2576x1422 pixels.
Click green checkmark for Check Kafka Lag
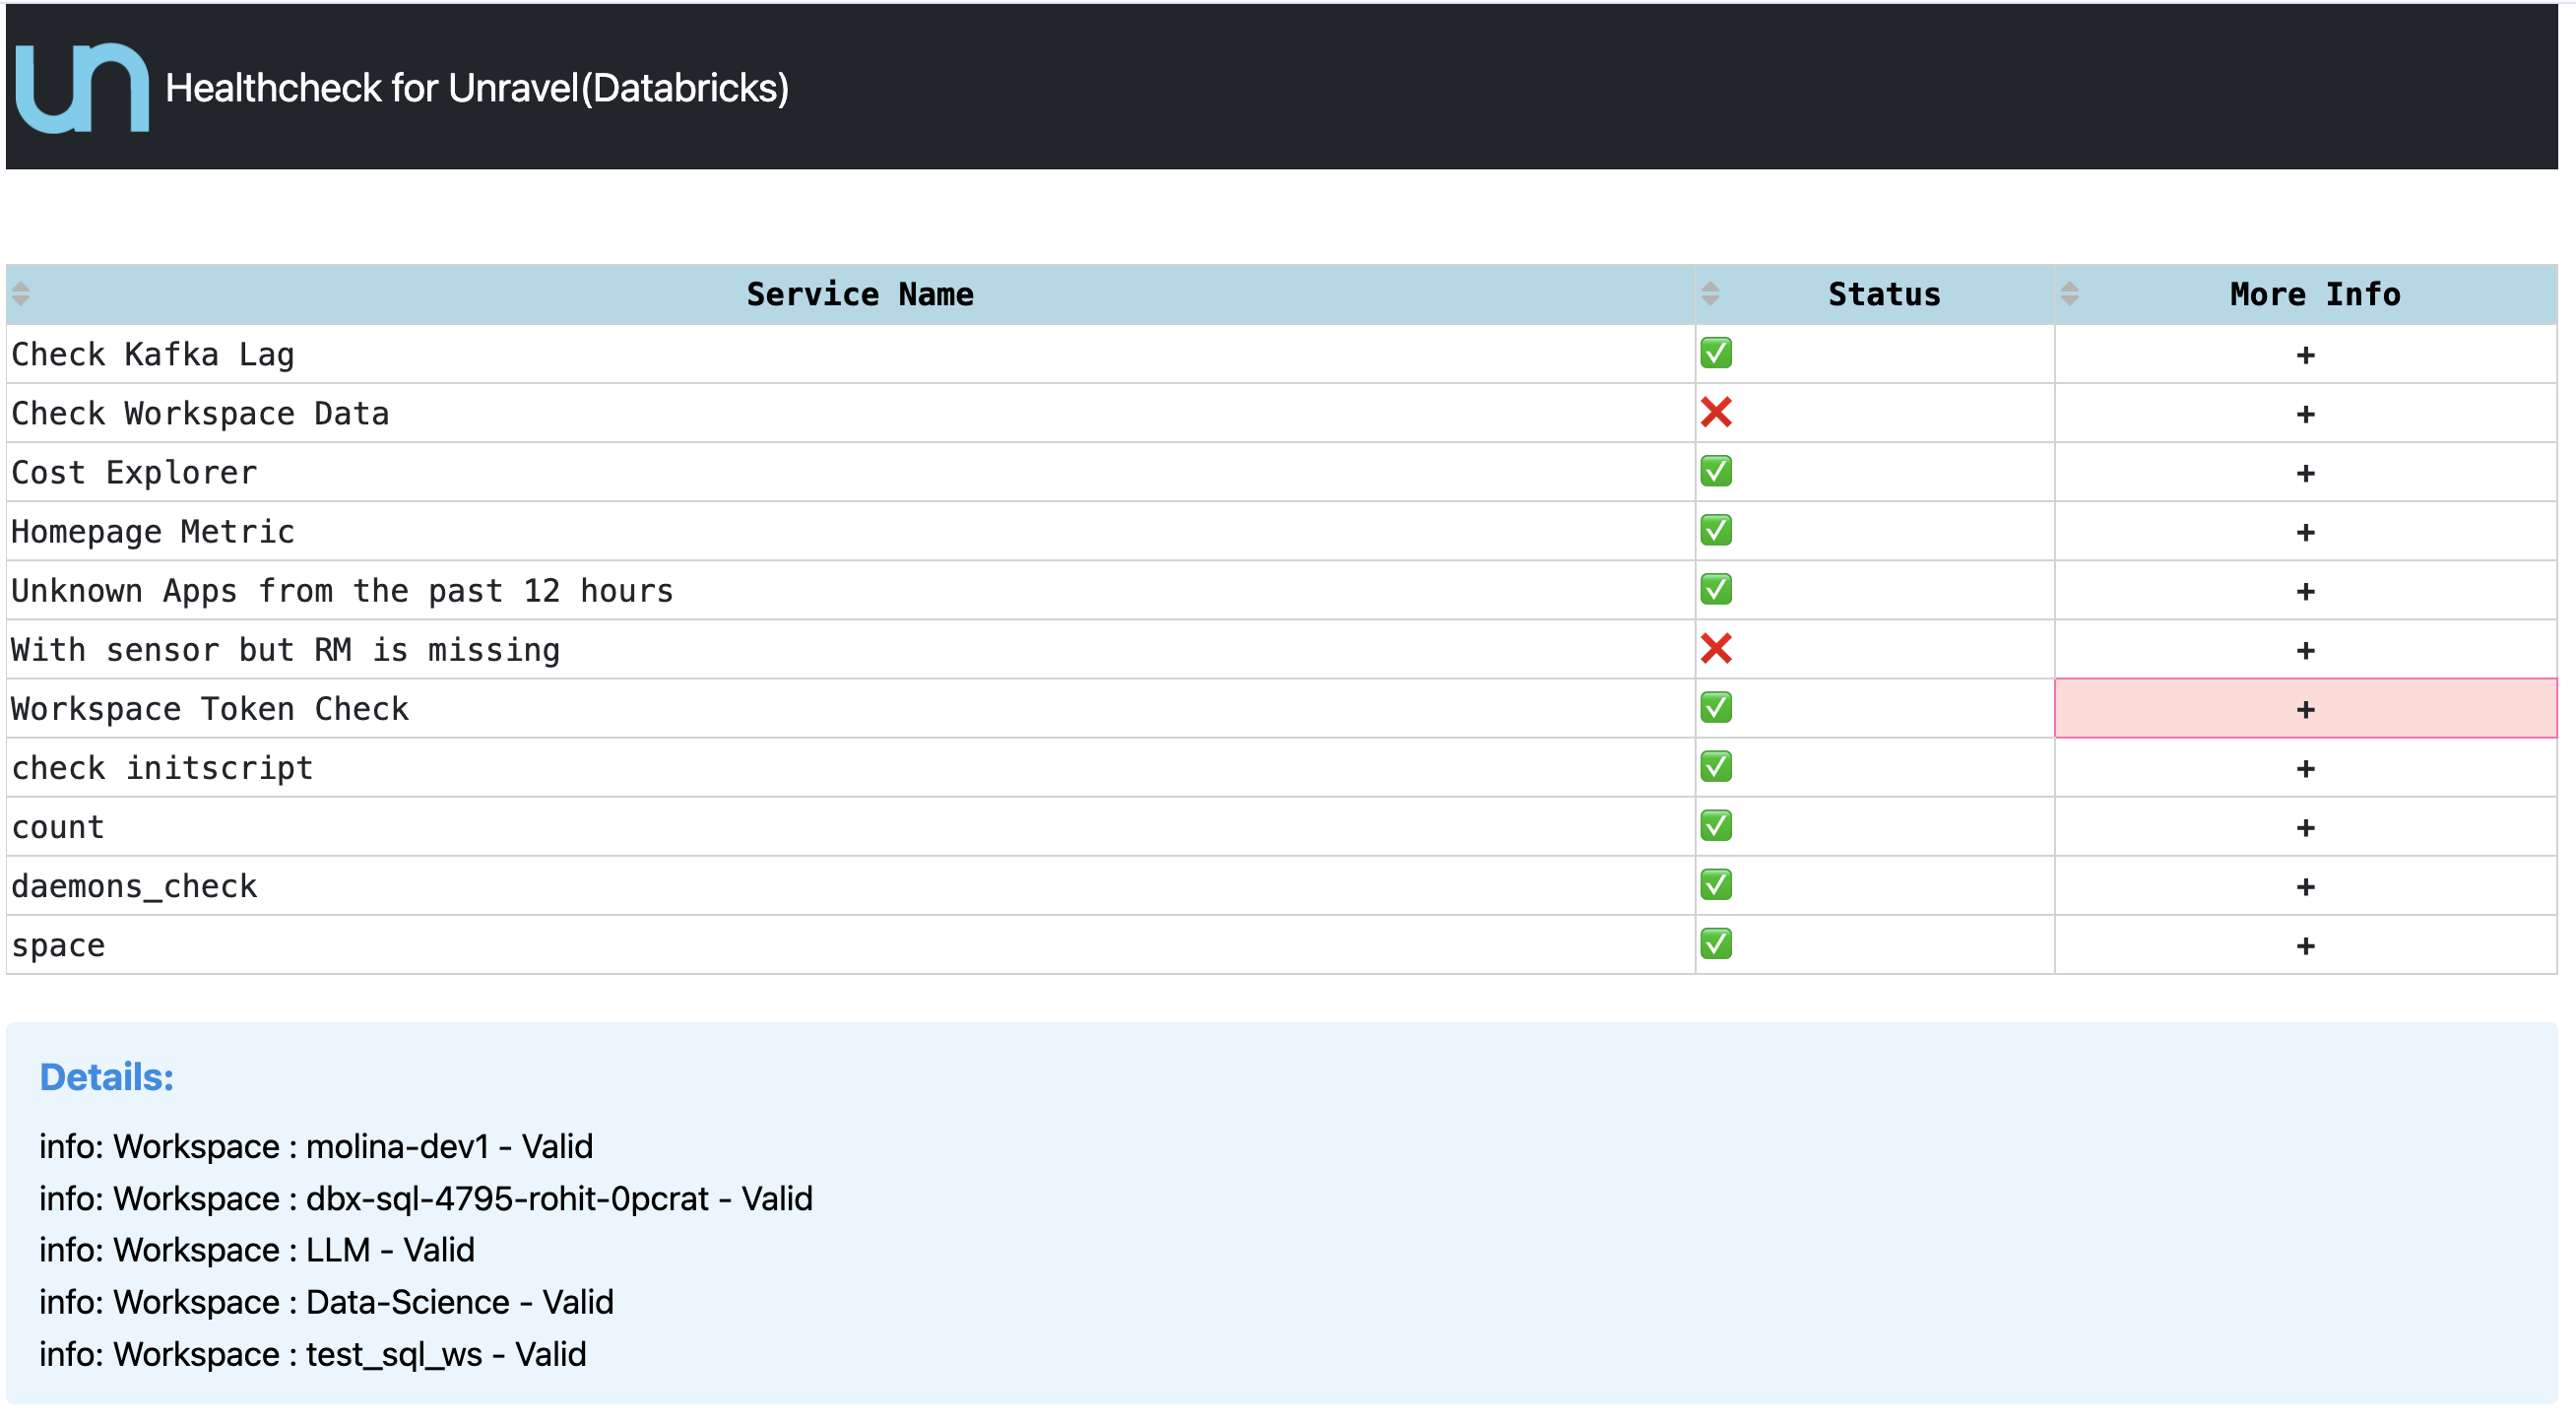pos(1716,353)
